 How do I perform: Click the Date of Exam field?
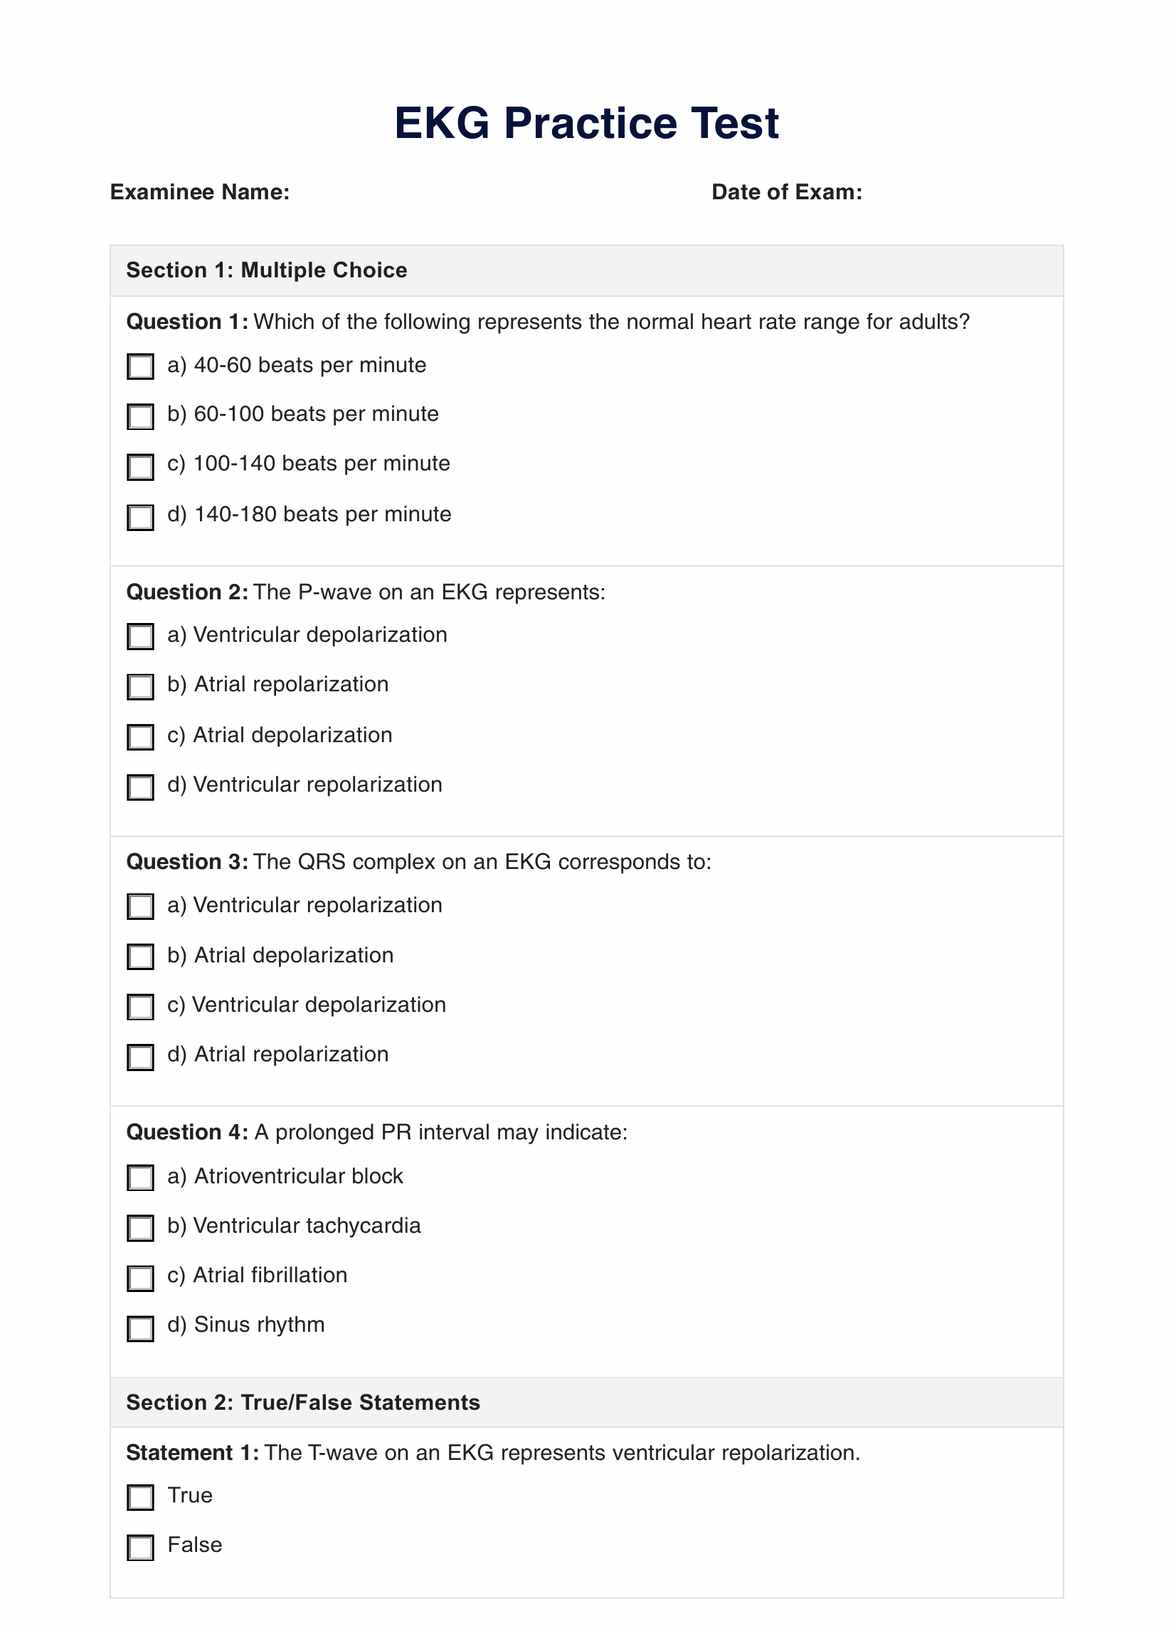960,192
